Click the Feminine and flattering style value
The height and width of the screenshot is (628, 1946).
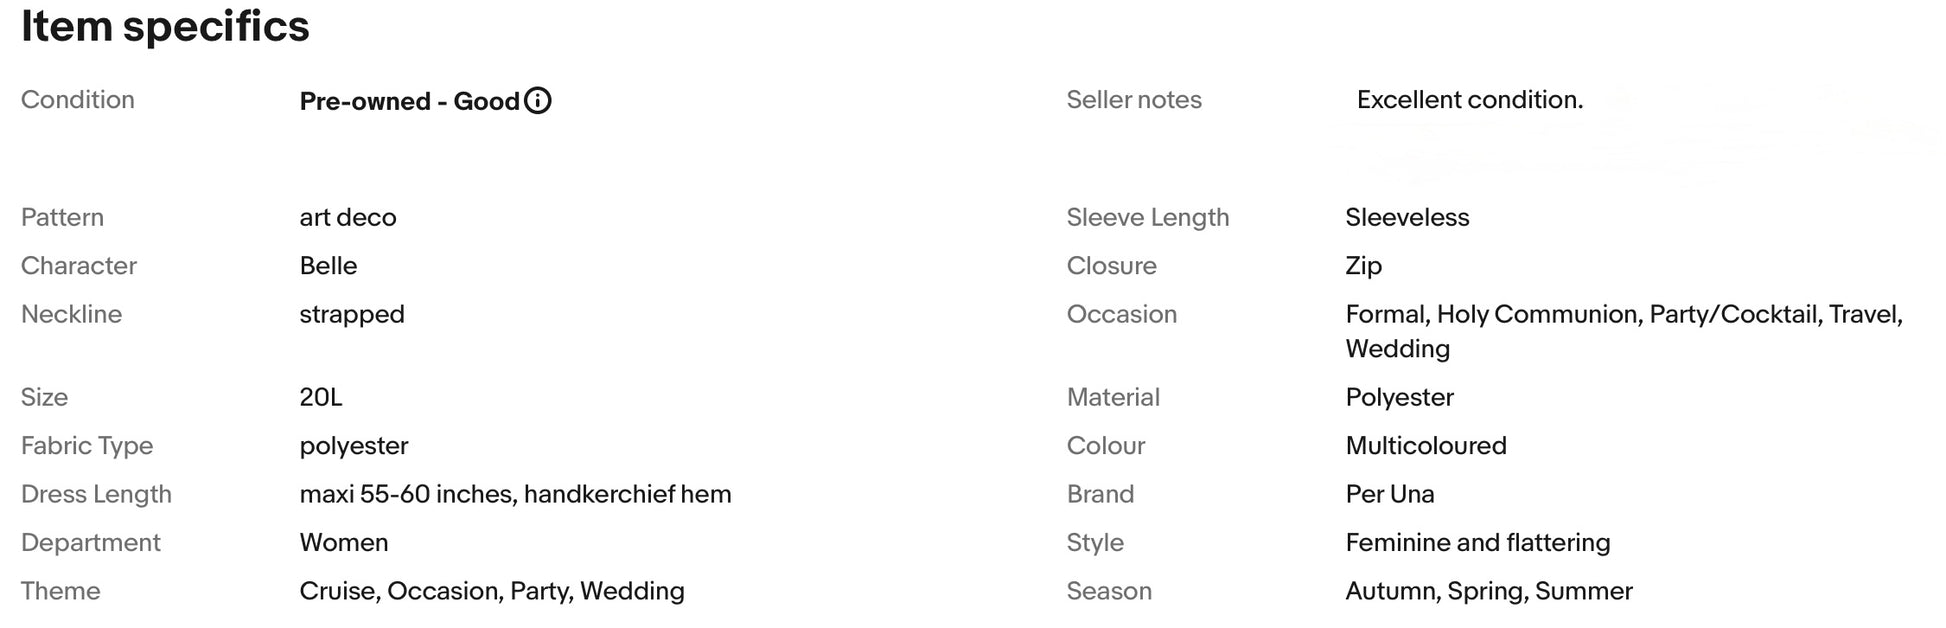pos(1478,542)
